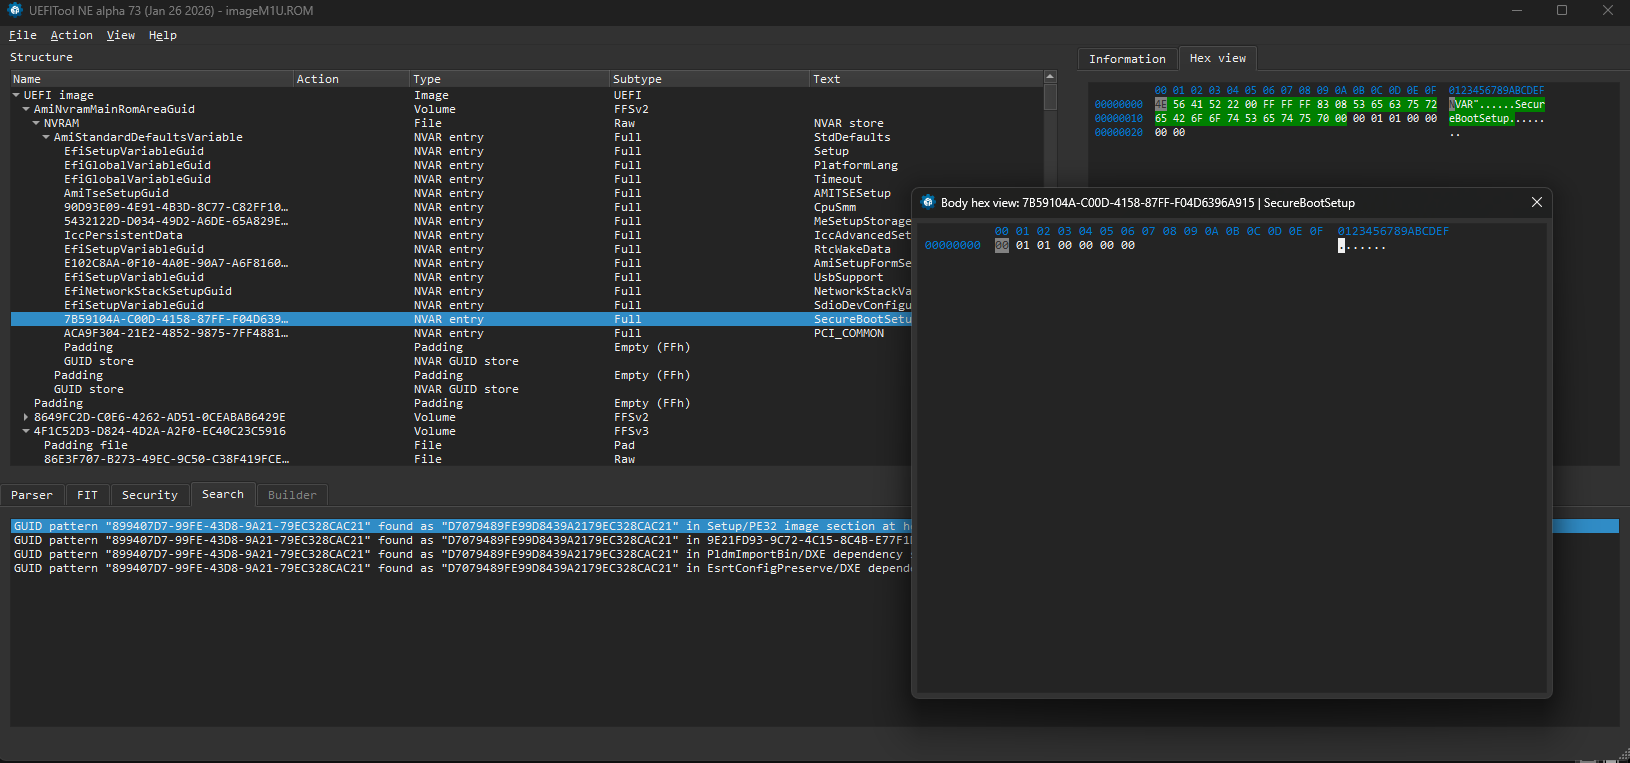1630x763 pixels.
Task: Open the Help menu
Action: tap(162, 35)
